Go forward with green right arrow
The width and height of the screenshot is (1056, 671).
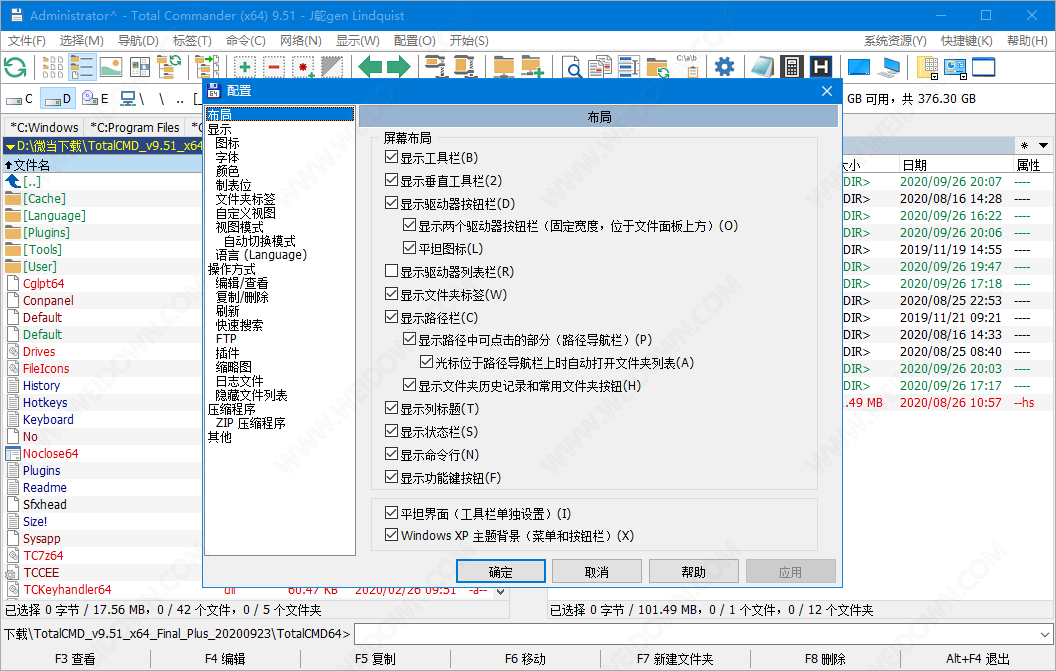coord(399,67)
